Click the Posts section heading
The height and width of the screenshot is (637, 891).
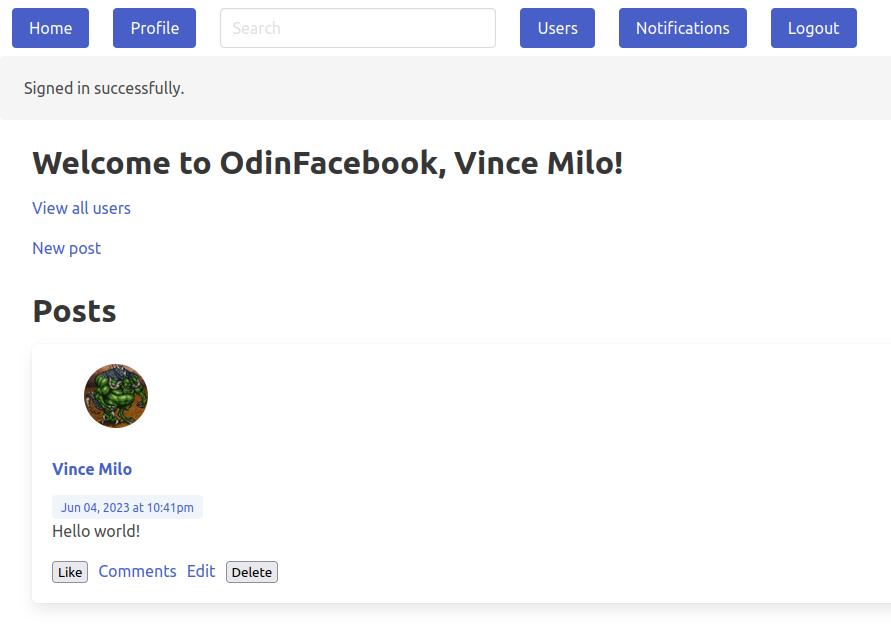click(x=74, y=311)
